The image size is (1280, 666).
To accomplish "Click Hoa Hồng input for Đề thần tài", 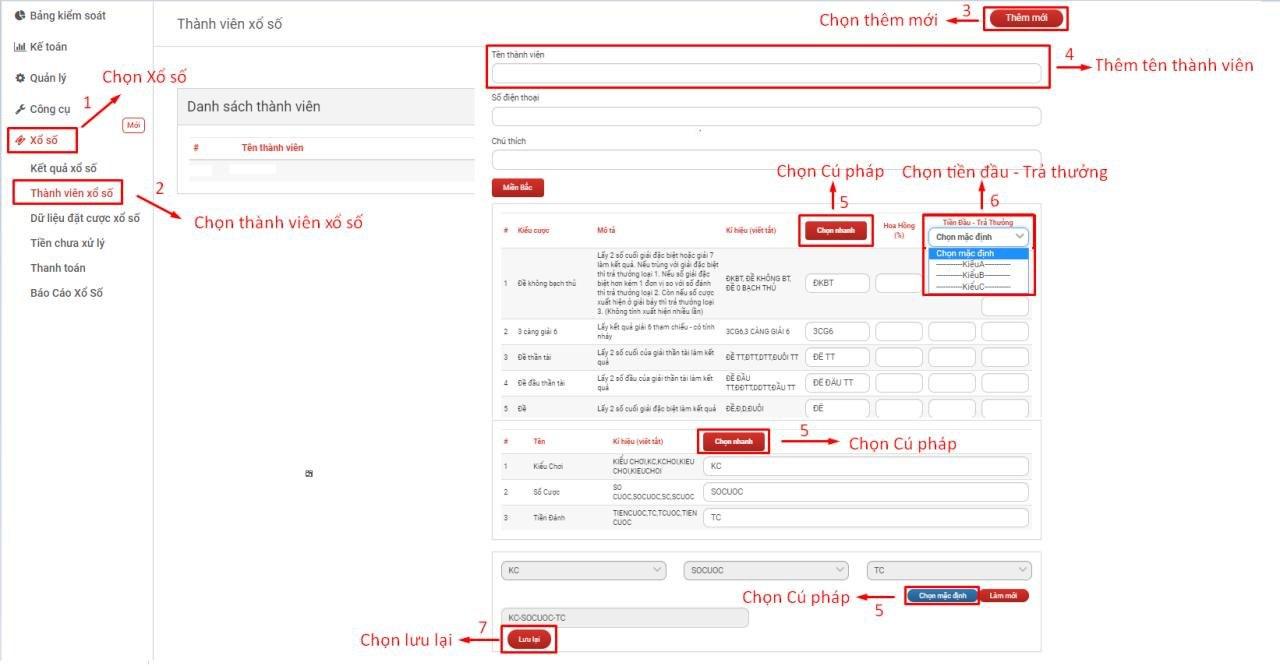I will click(899, 356).
